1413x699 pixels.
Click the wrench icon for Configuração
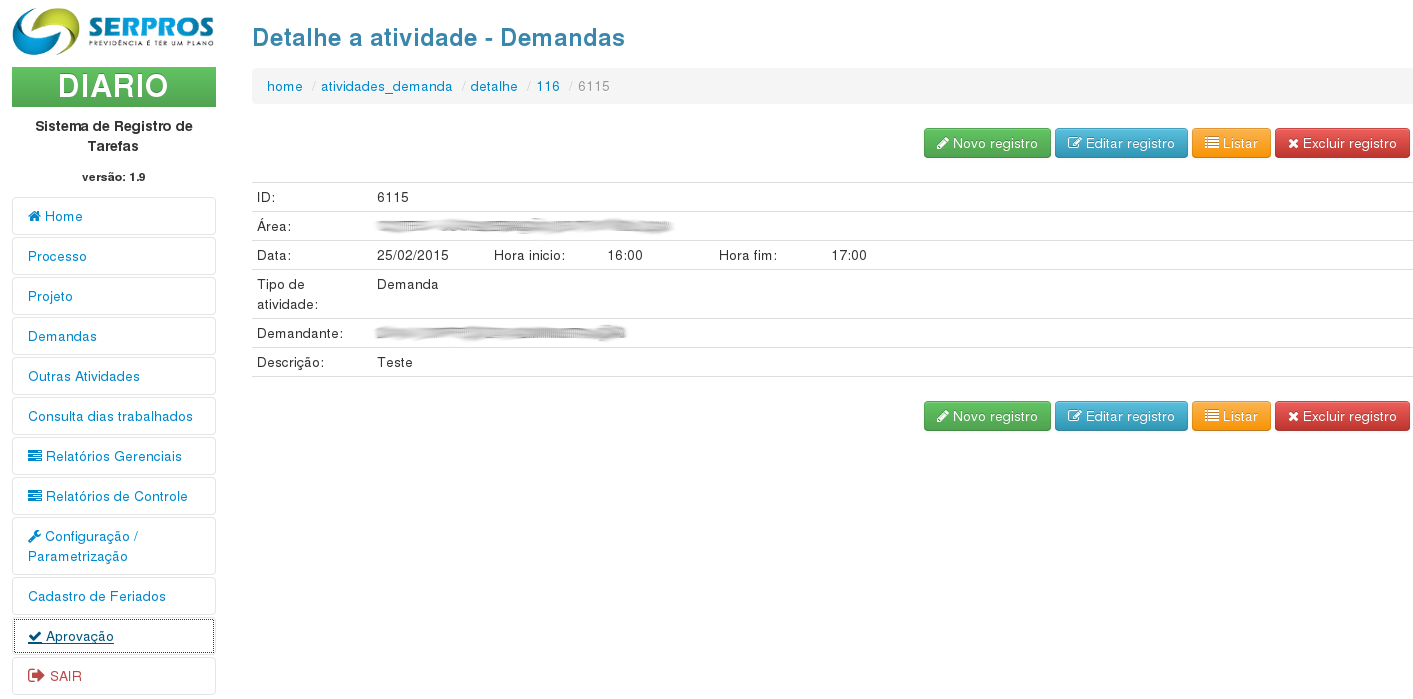point(35,536)
